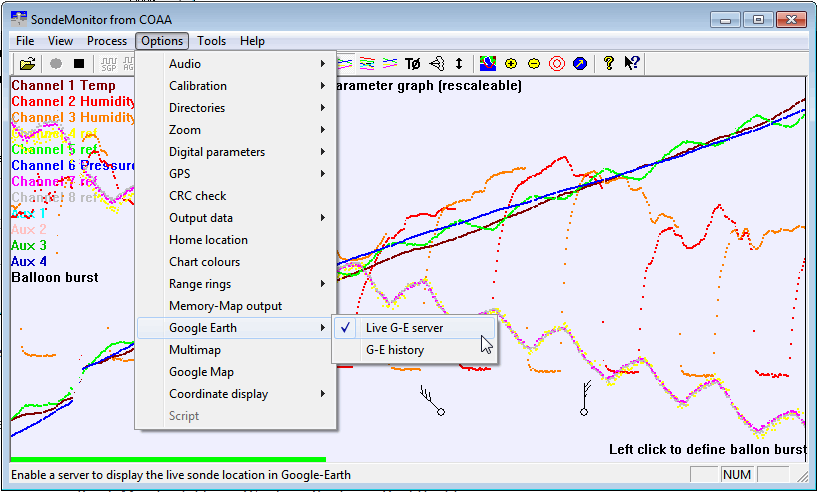Expand the Audio submenu
The width and height of the screenshot is (818, 492).
235,64
